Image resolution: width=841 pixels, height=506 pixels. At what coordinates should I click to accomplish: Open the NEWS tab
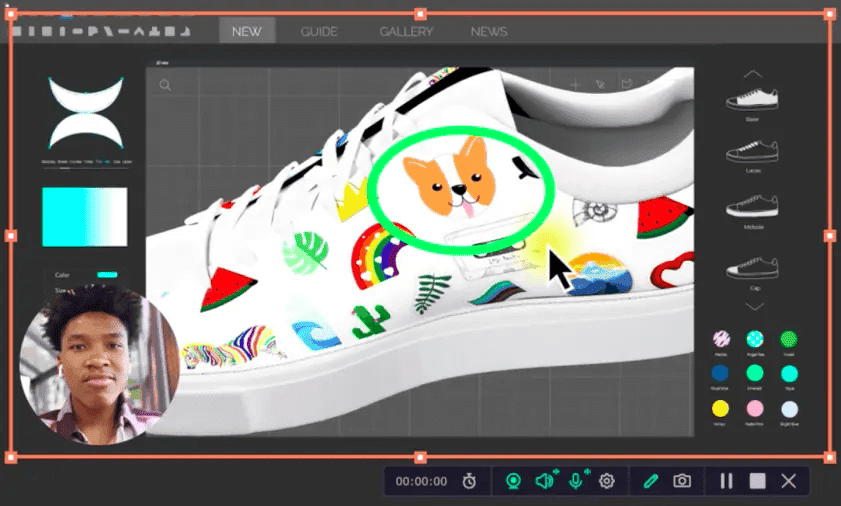pos(489,32)
